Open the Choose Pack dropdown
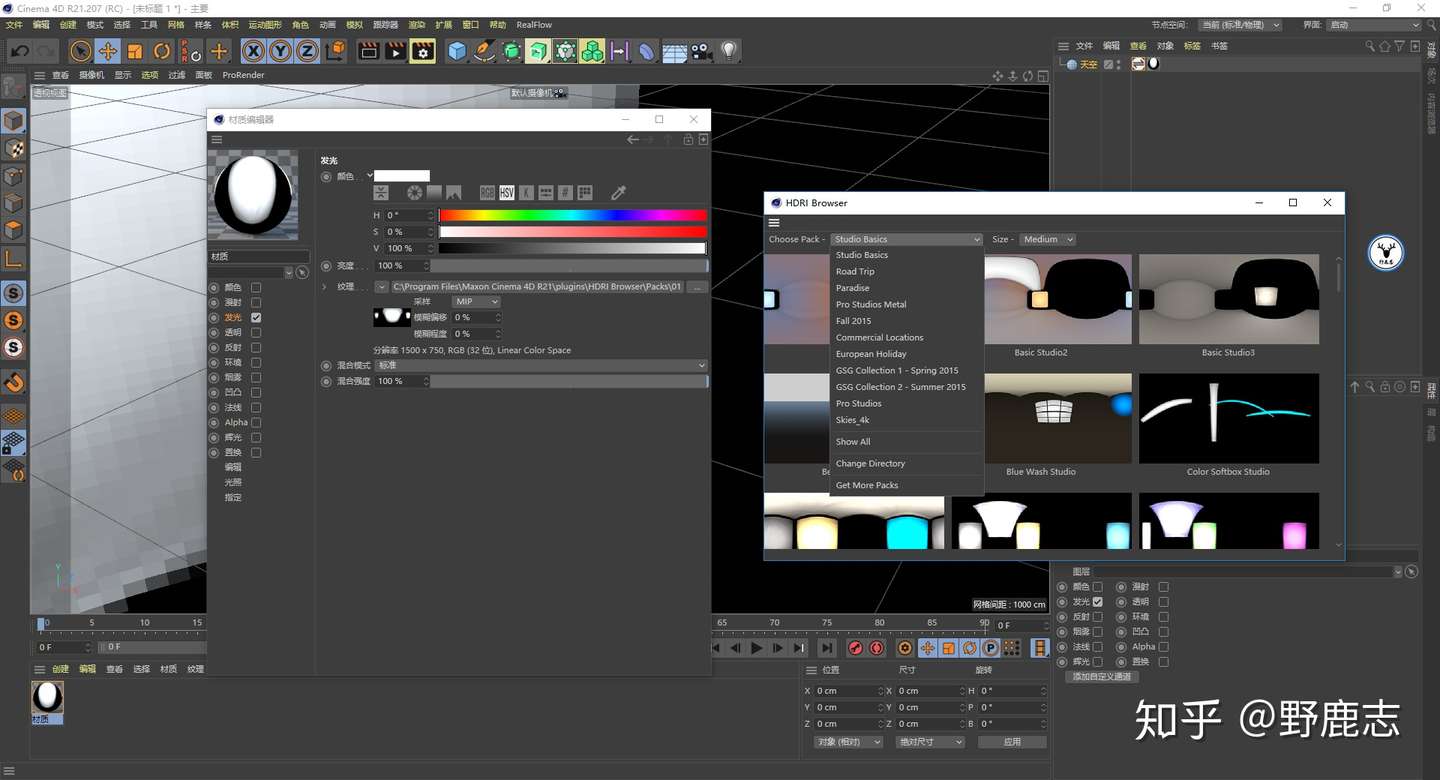 (x=907, y=239)
